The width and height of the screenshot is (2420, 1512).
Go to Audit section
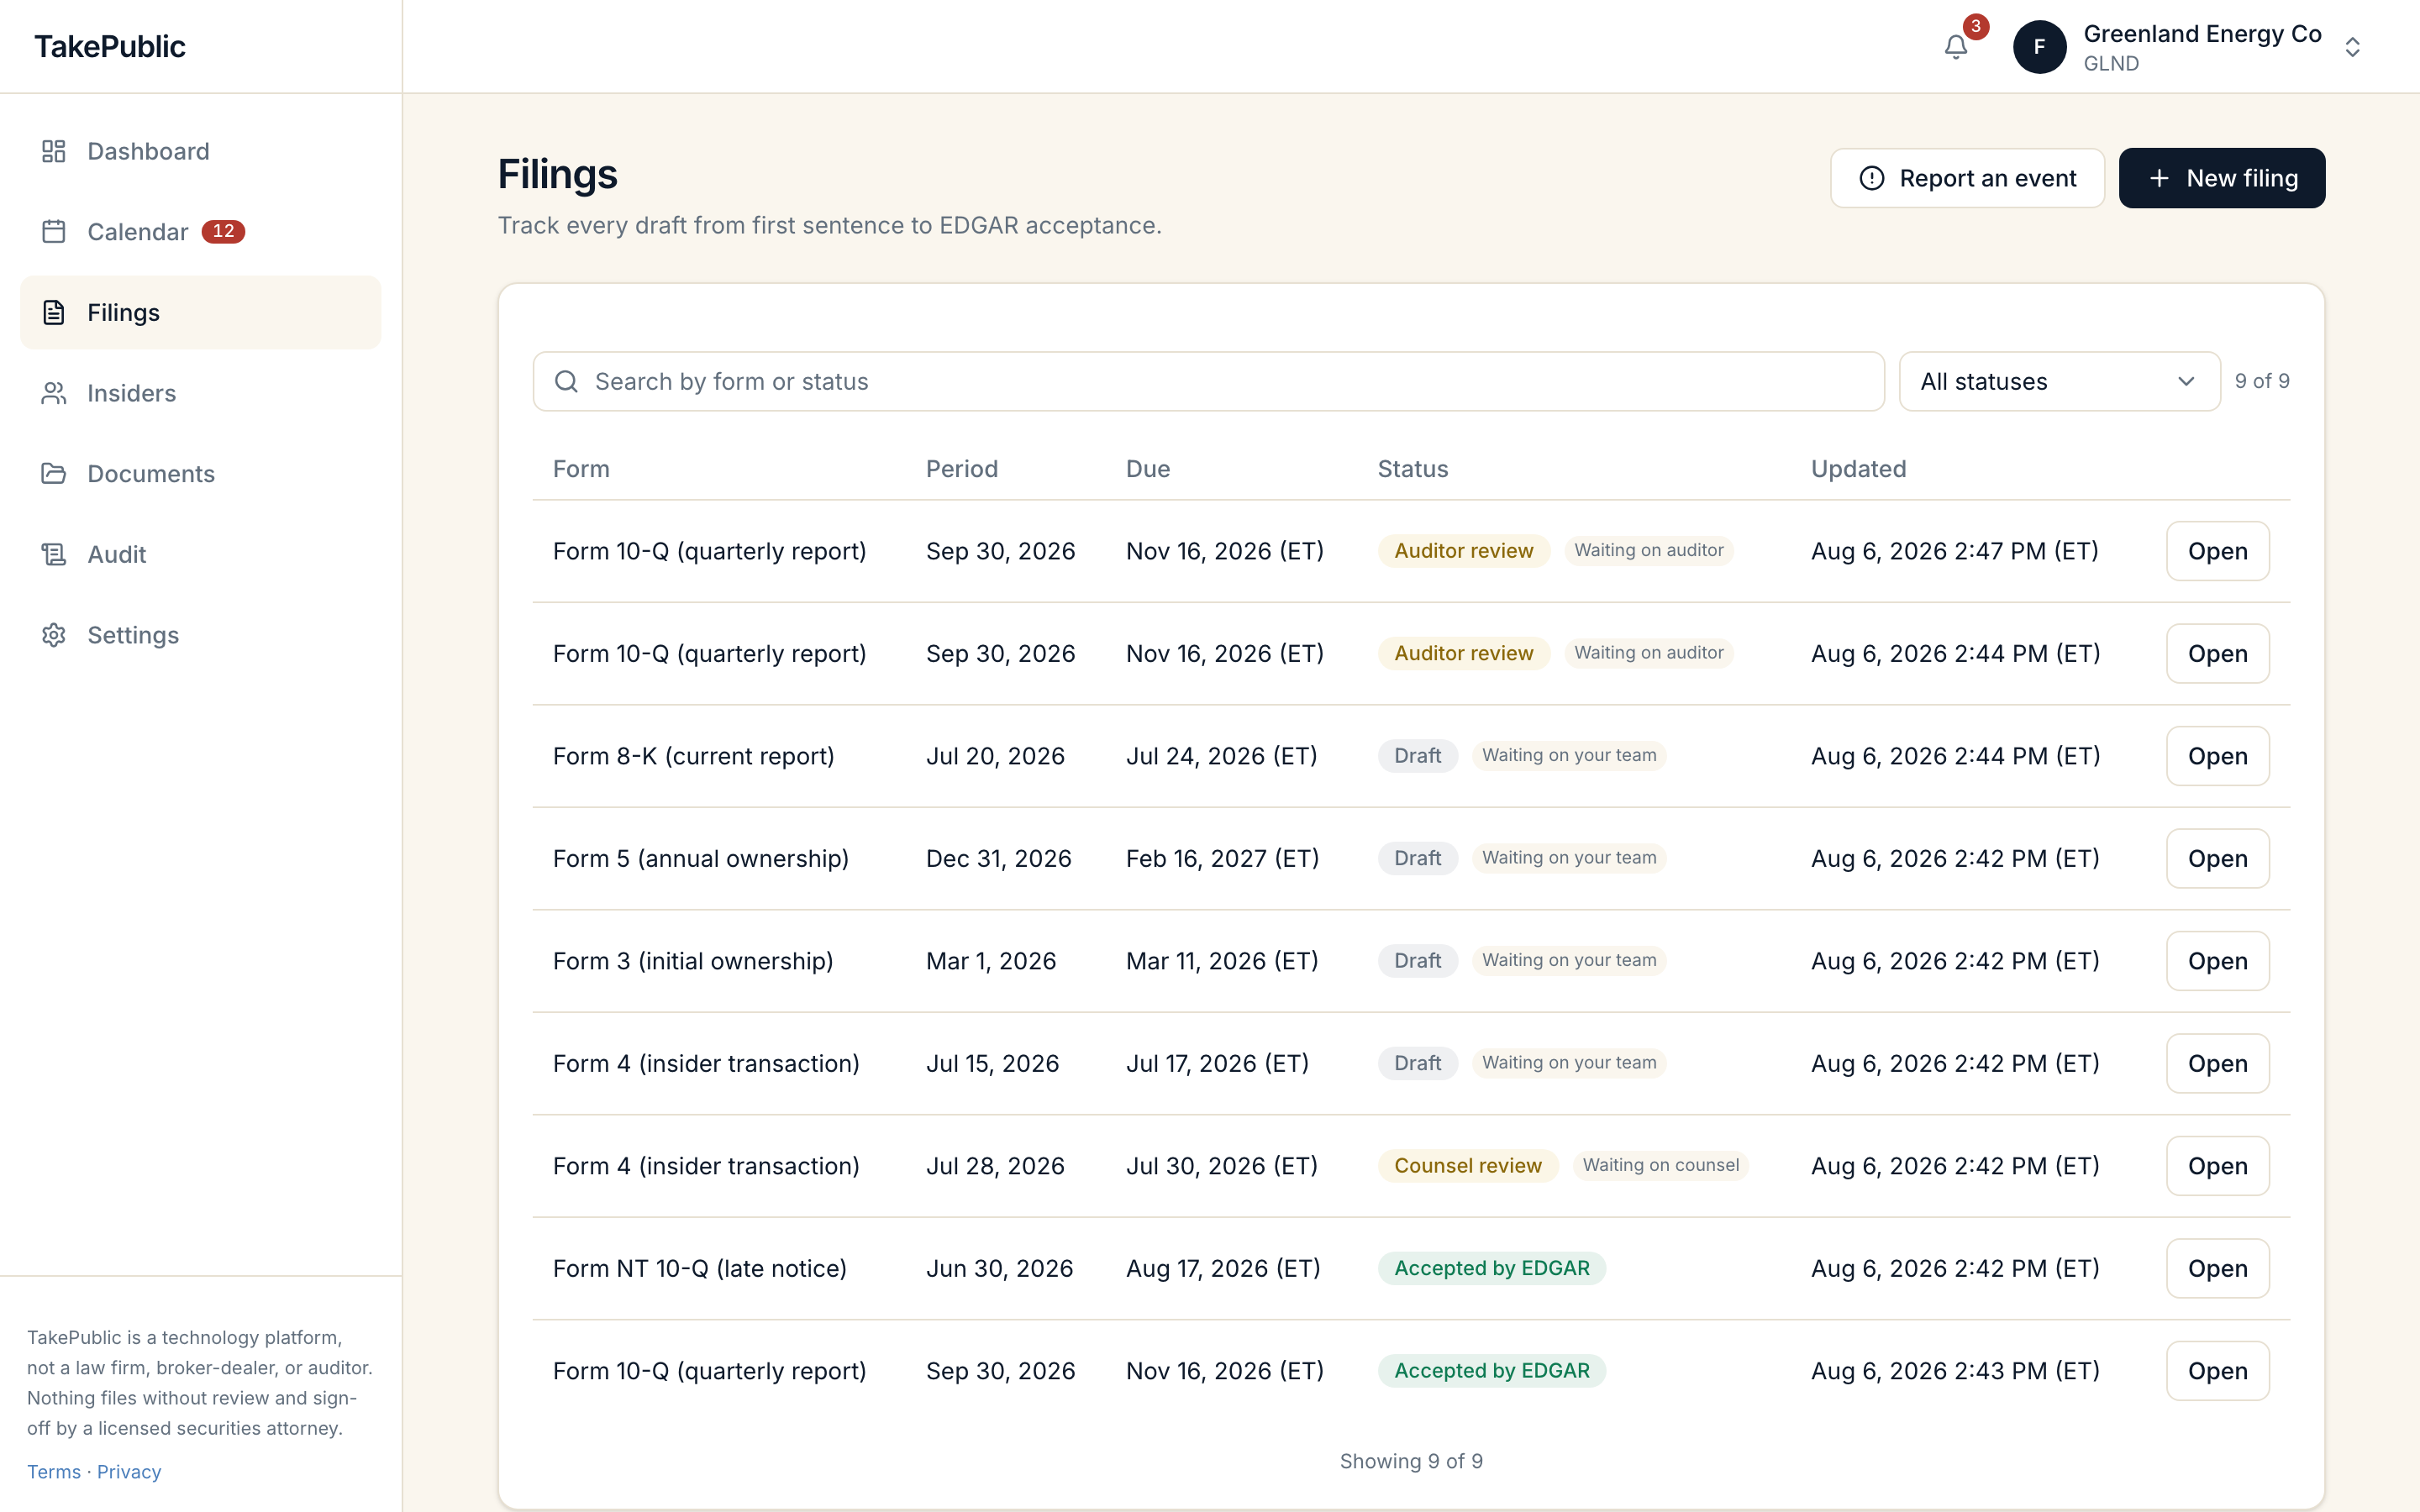(200, 554)
